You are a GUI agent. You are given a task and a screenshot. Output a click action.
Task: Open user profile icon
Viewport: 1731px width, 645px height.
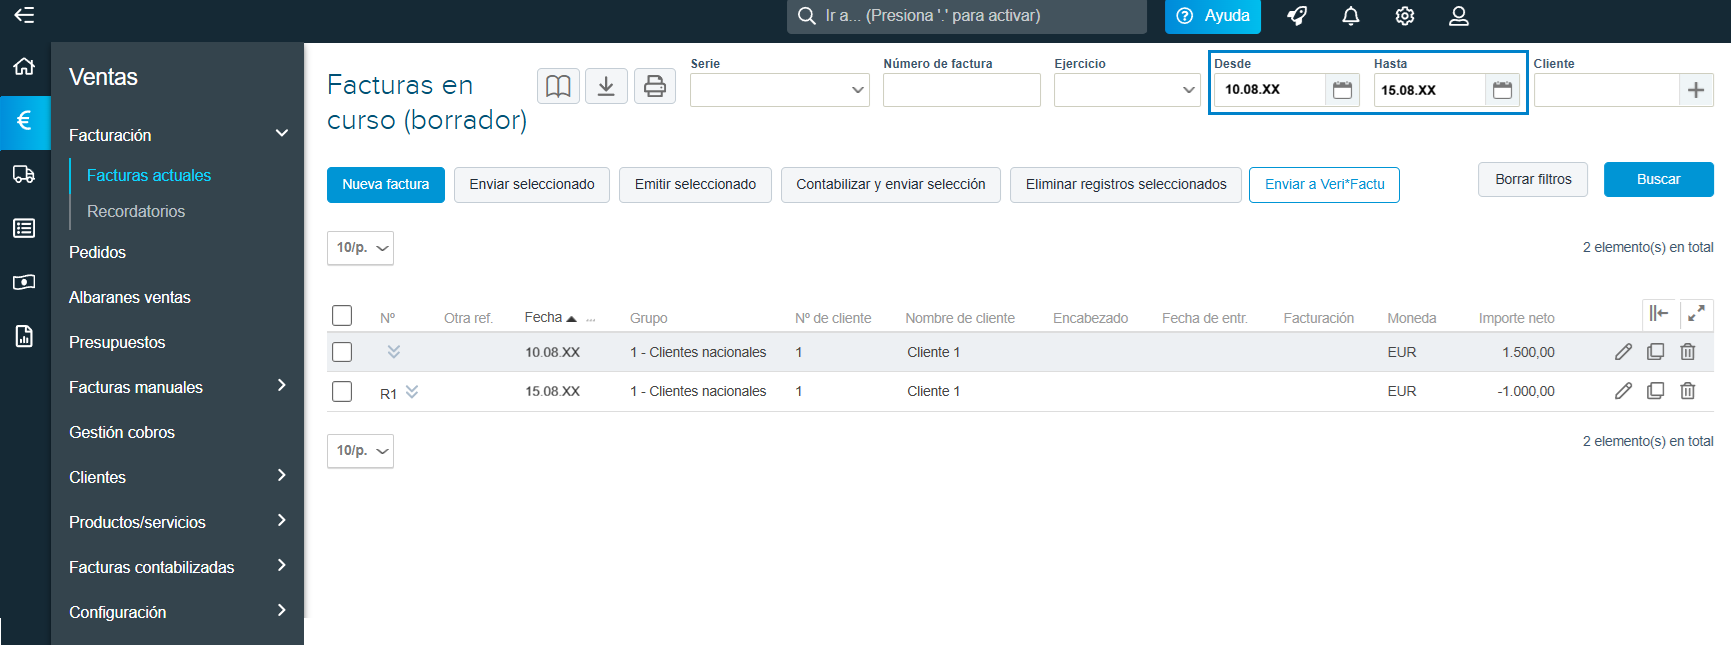click(1459, 16)
